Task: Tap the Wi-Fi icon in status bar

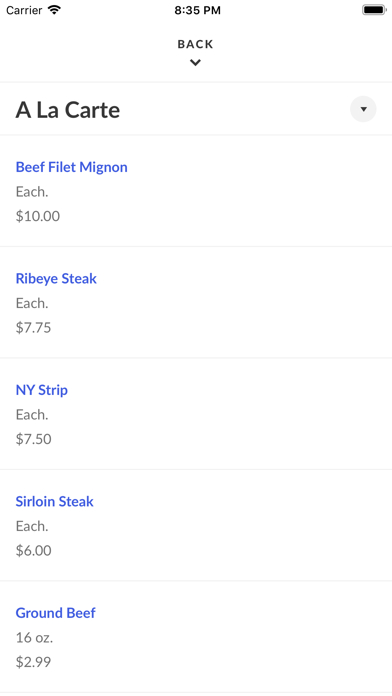Action: (54, 10)
